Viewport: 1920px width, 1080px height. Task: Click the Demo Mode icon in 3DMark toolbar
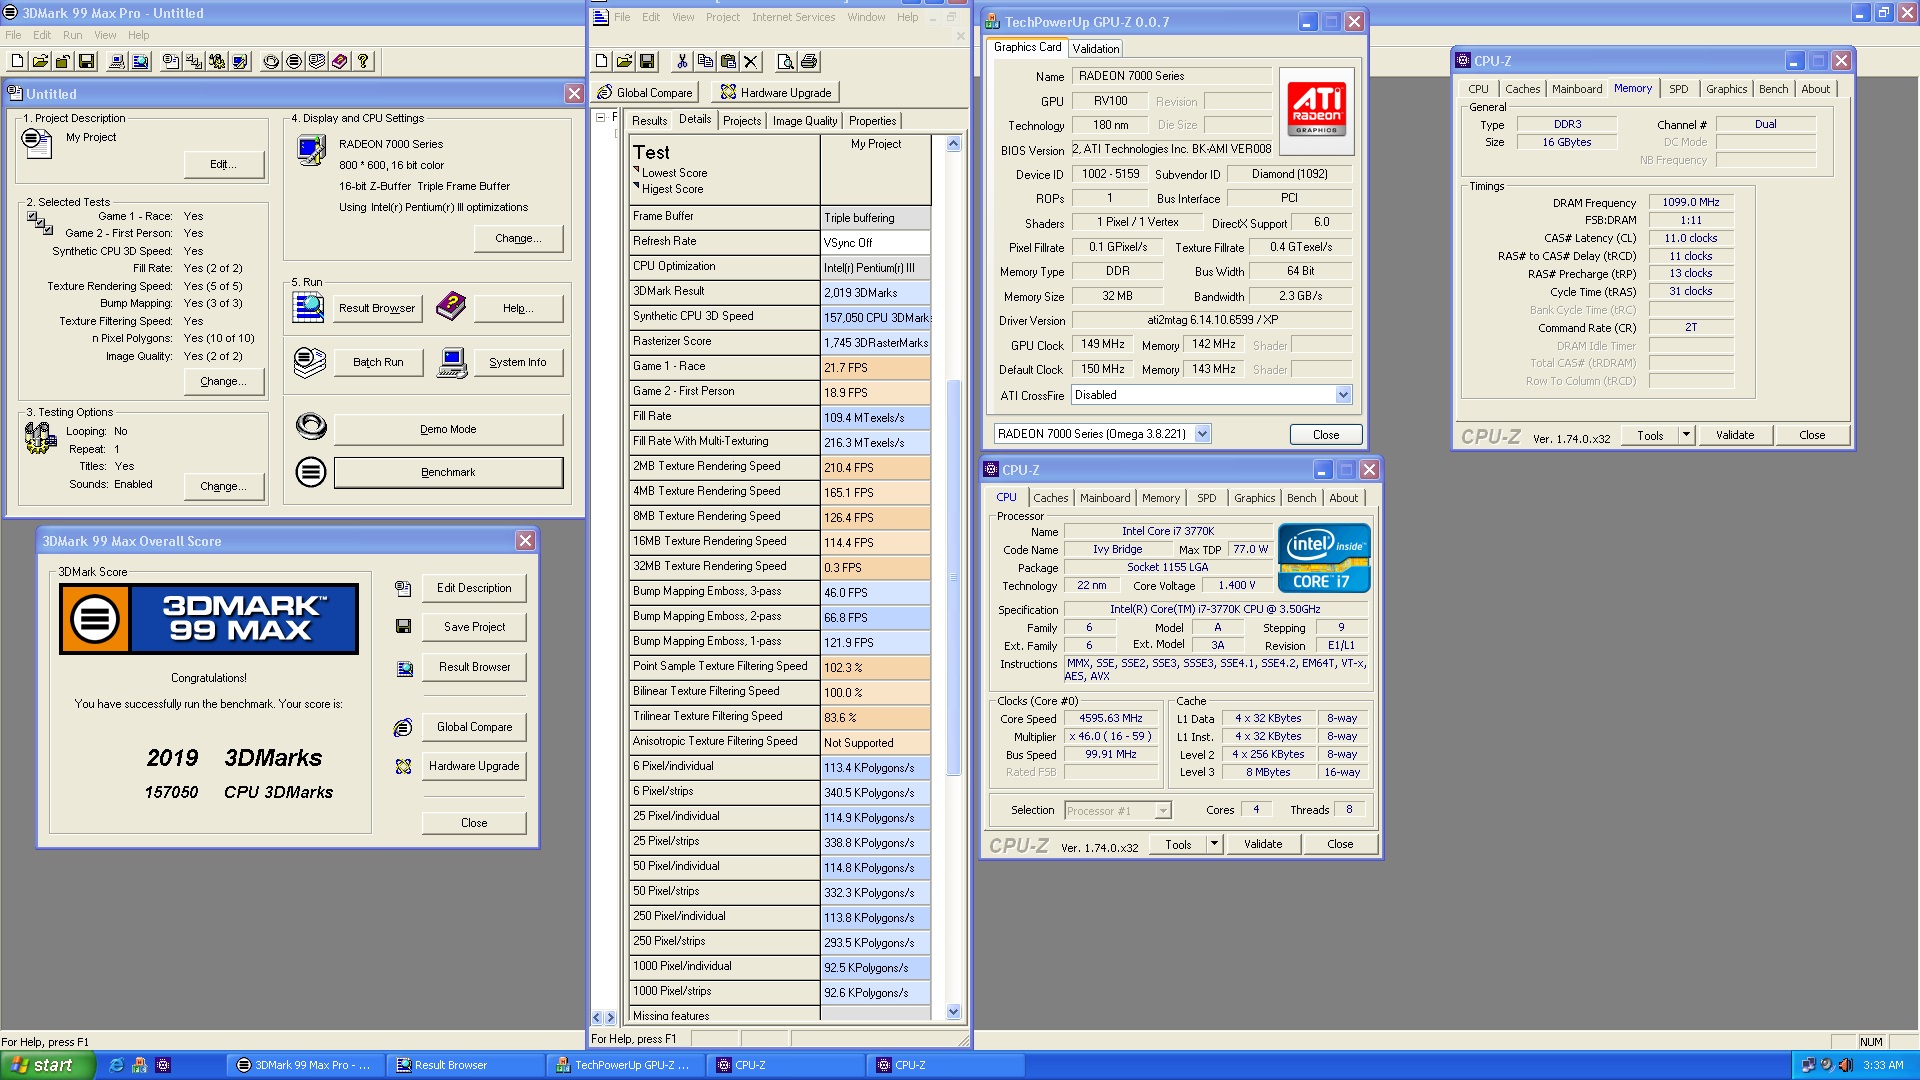pyautogui.click(x=271, y=62)
